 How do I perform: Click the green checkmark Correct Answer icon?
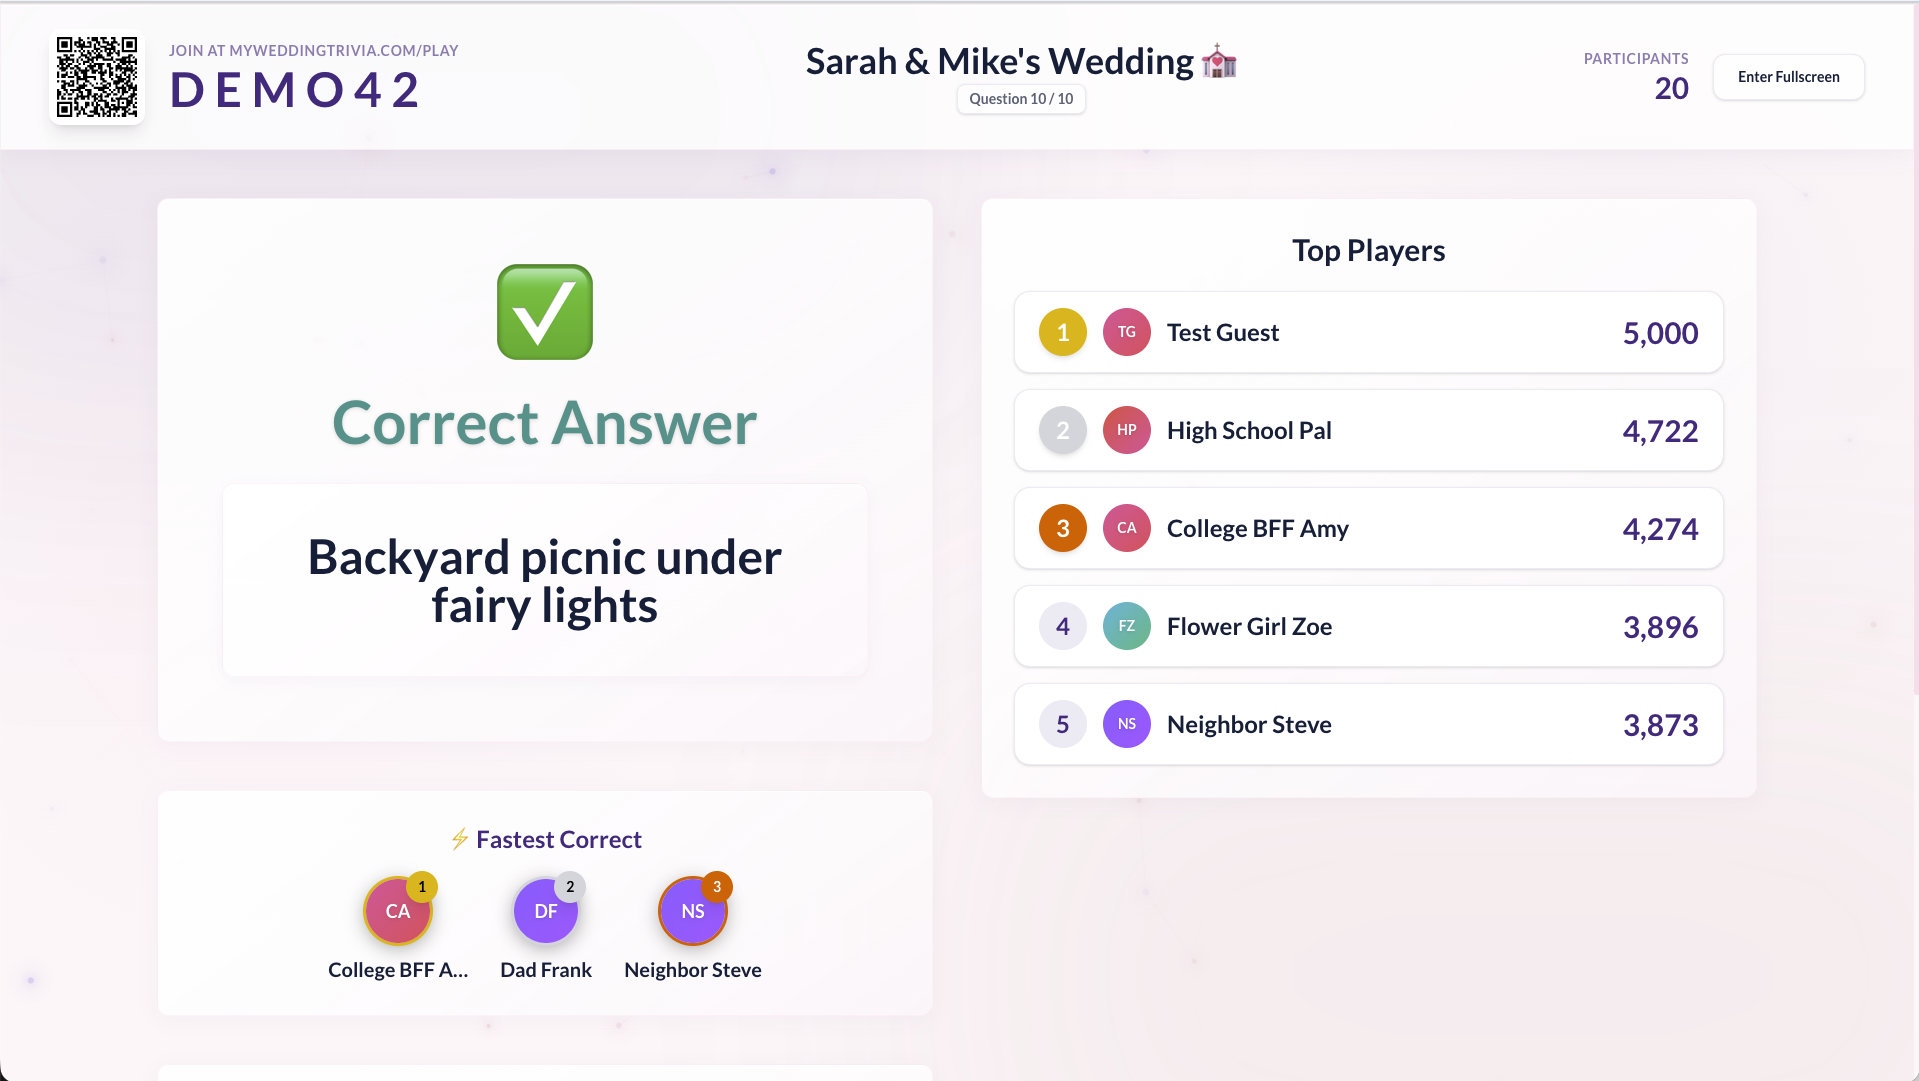[x=545, y=312]
